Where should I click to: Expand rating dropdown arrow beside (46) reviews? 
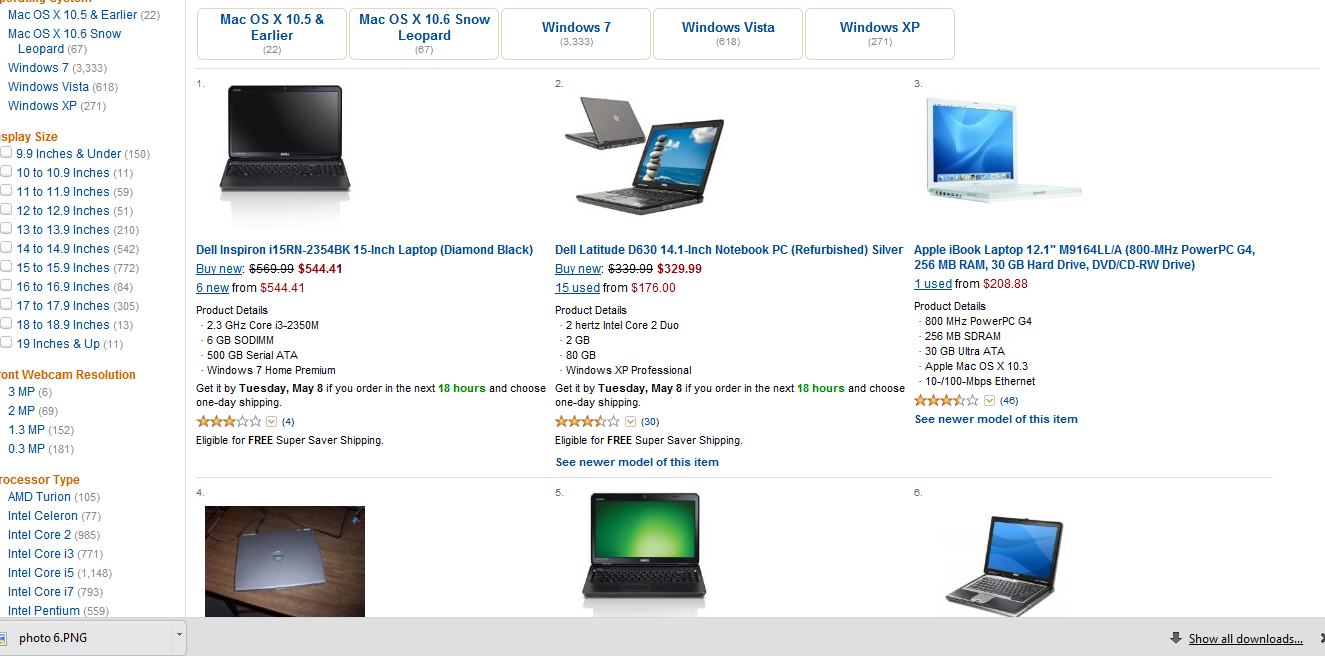(x=990, y=400)
